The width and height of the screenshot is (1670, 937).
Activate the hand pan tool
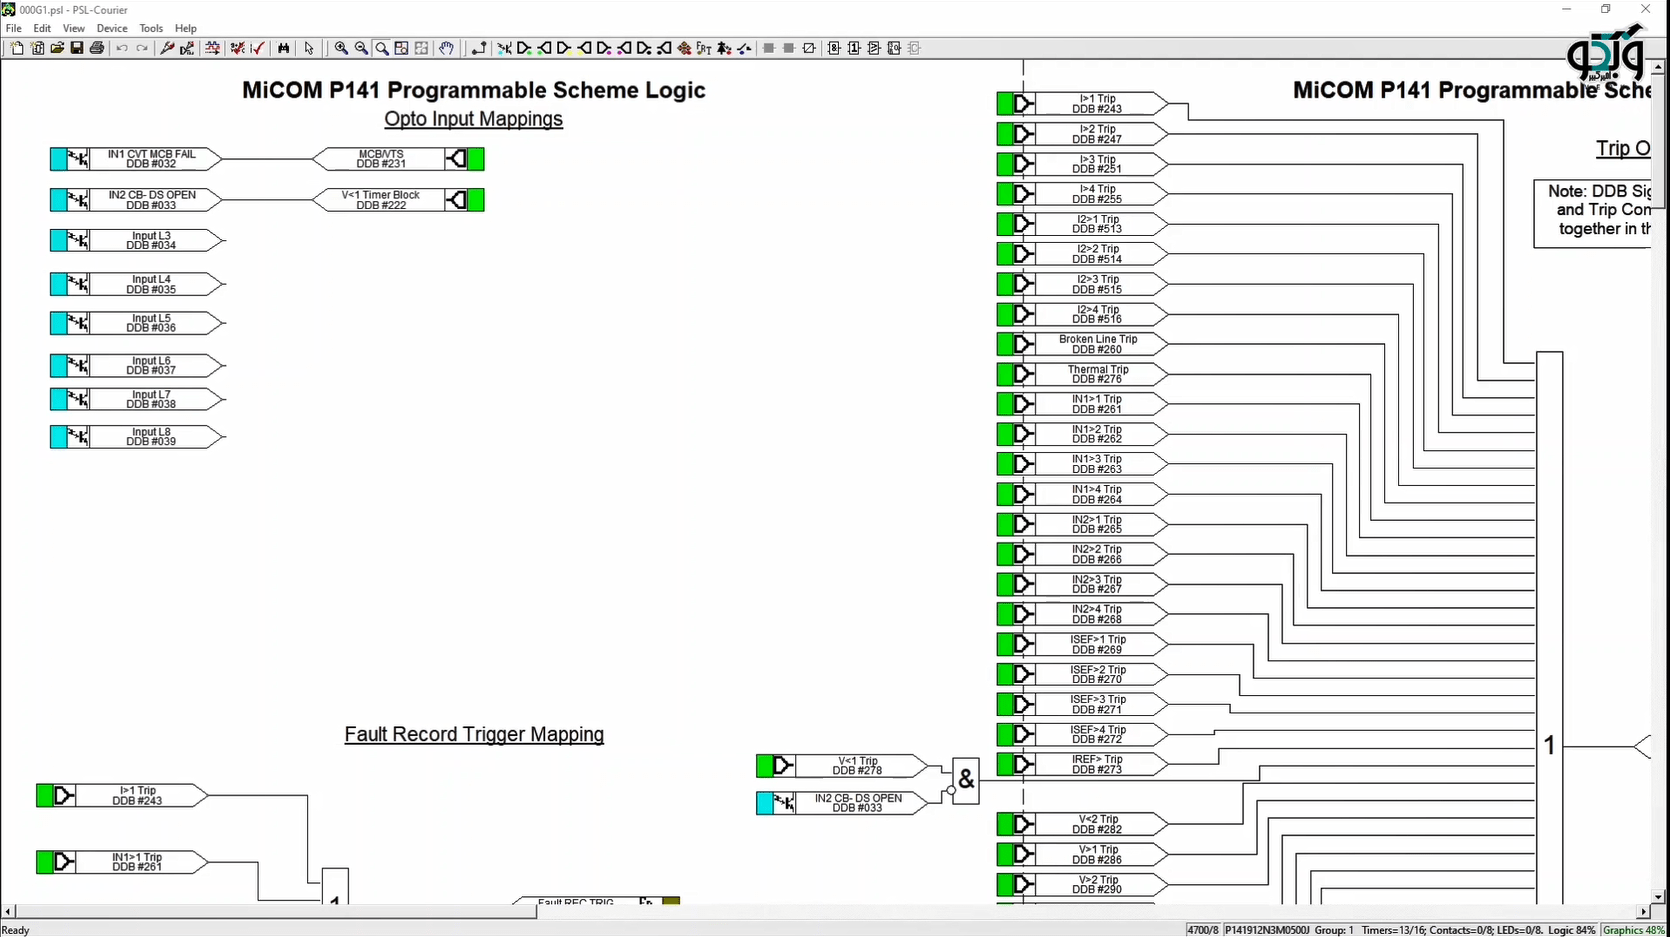(446, 48)
